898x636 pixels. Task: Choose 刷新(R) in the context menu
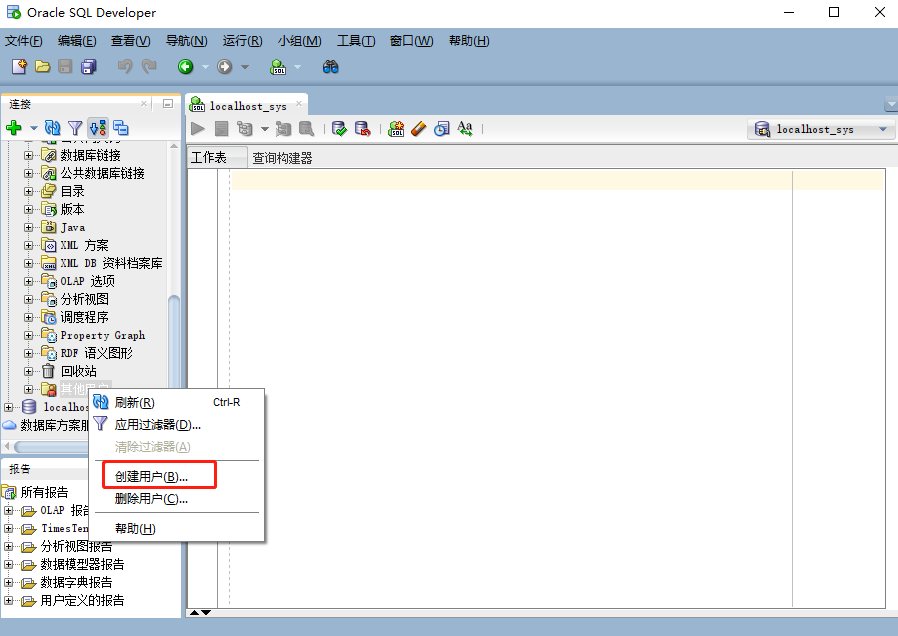click(176, 402)
